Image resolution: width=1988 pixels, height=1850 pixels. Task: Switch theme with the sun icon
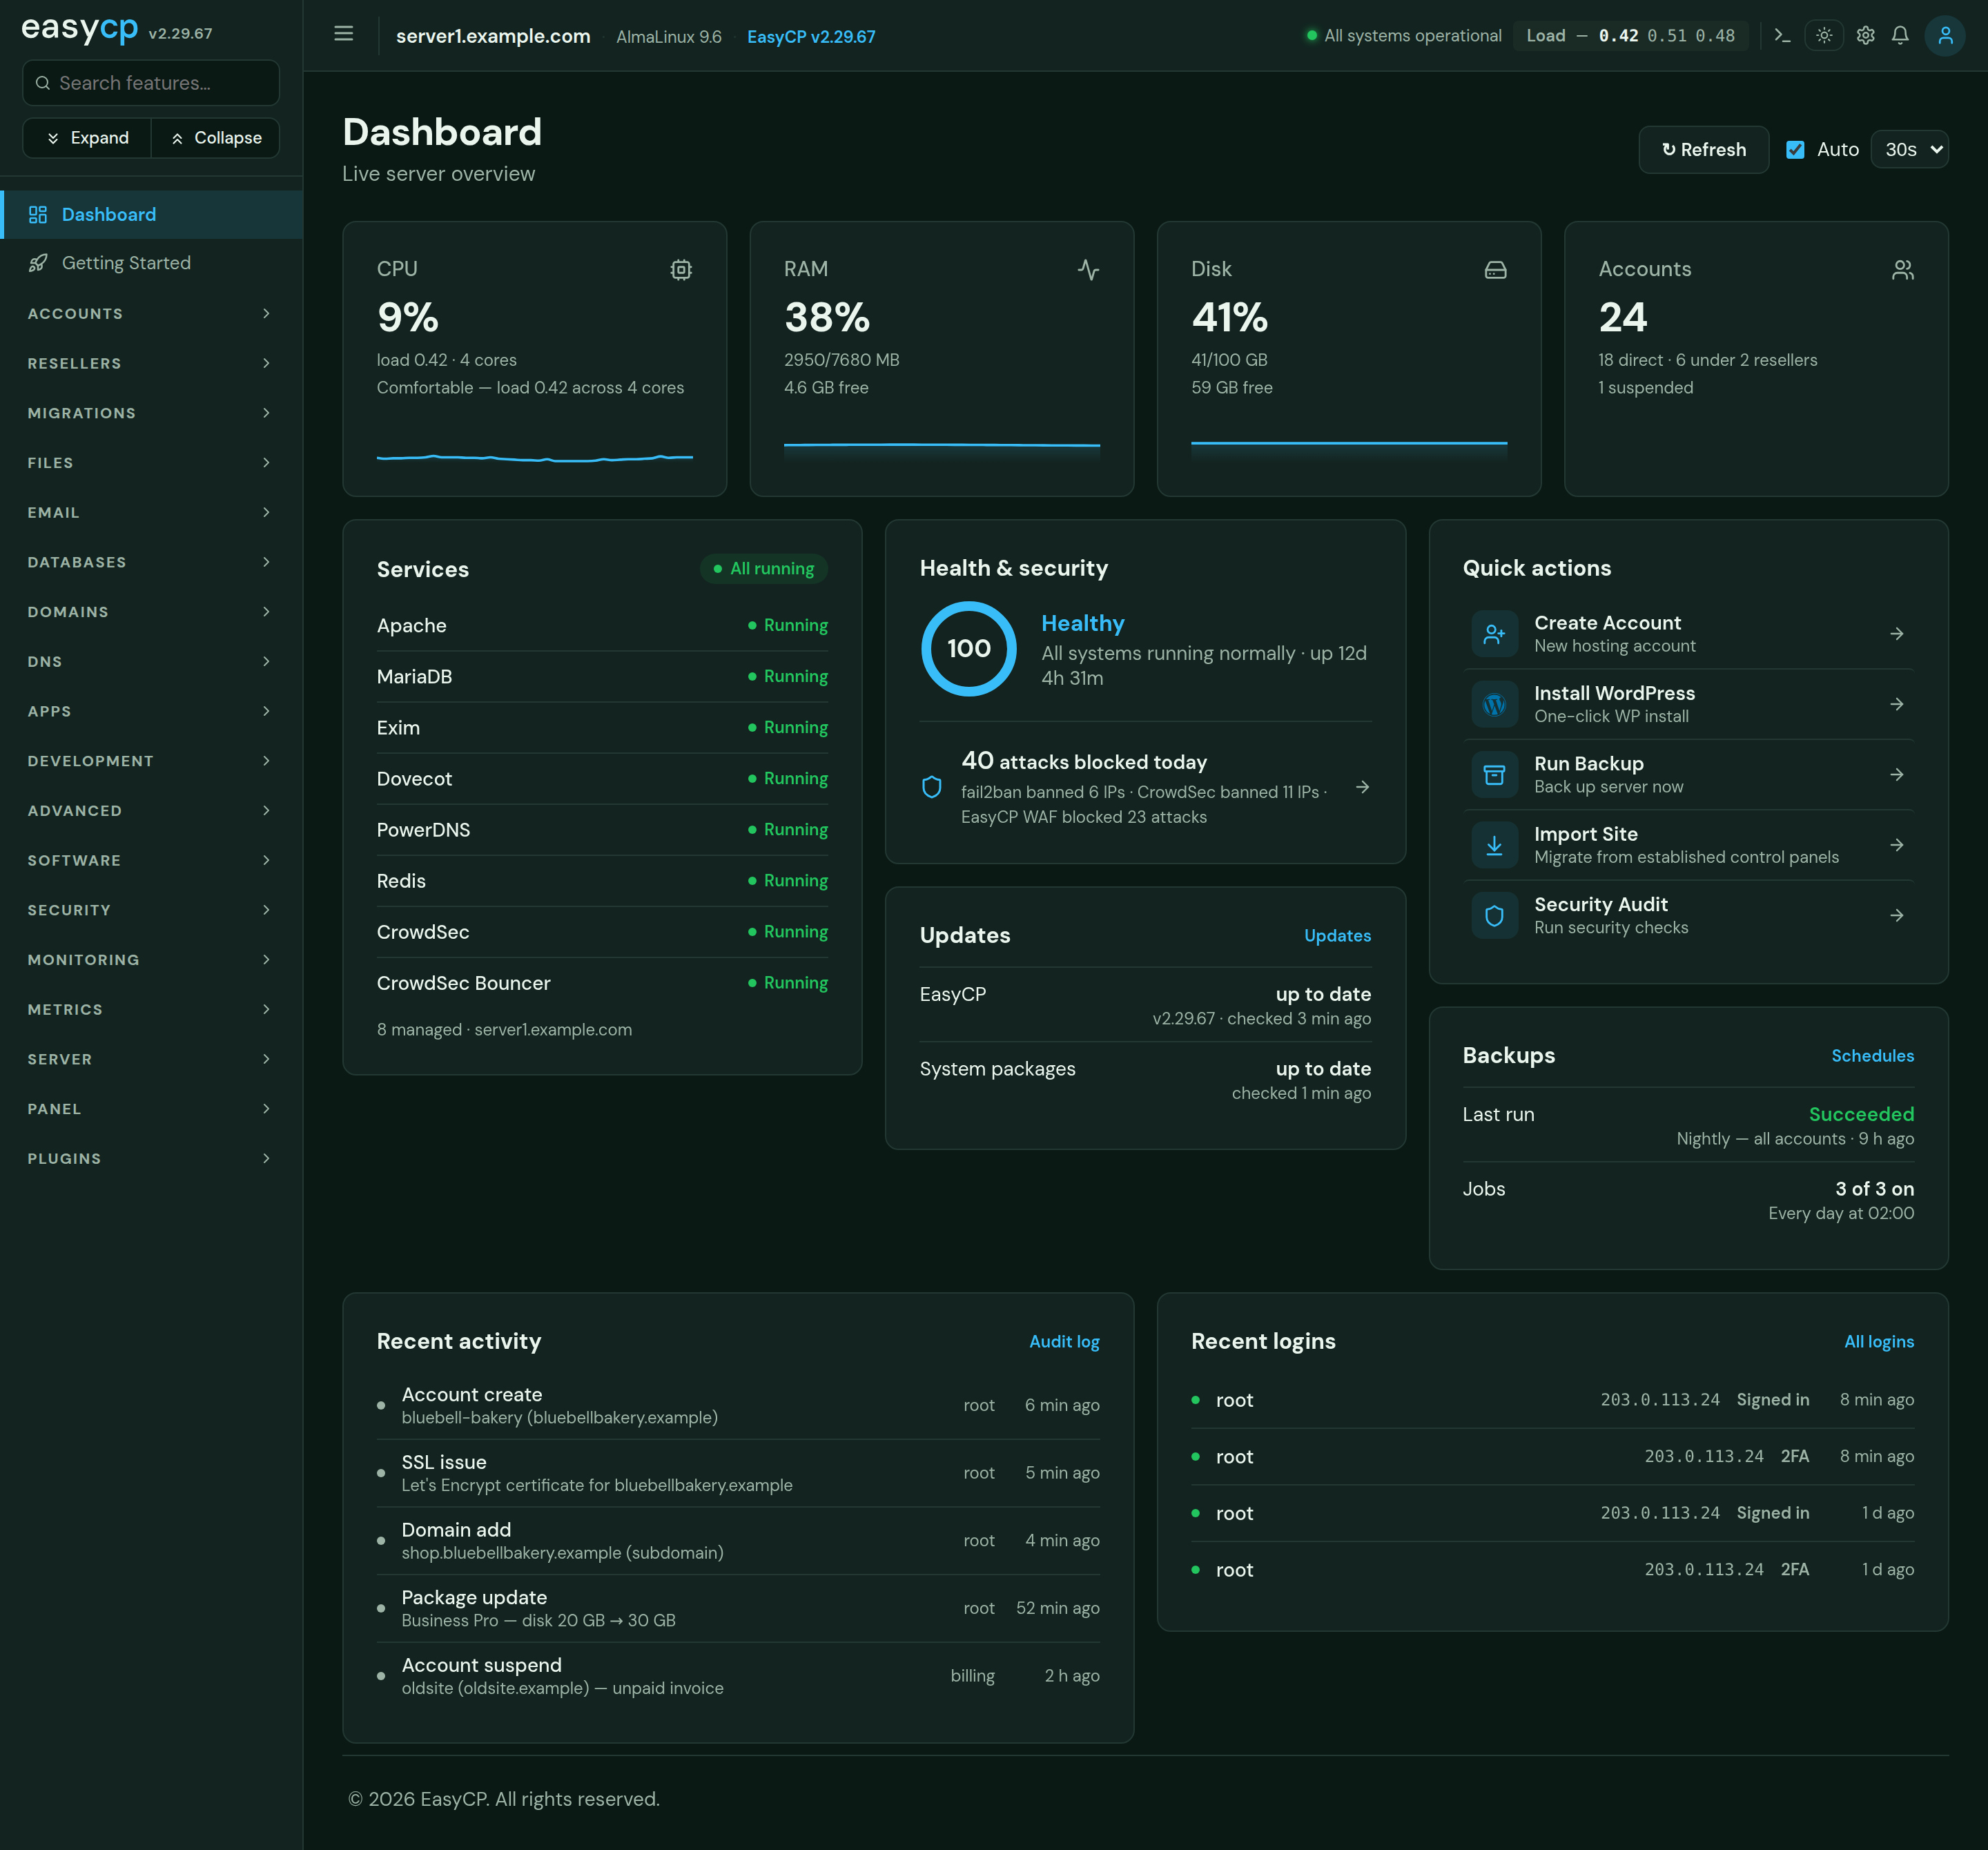click(x=1824, y=35)
